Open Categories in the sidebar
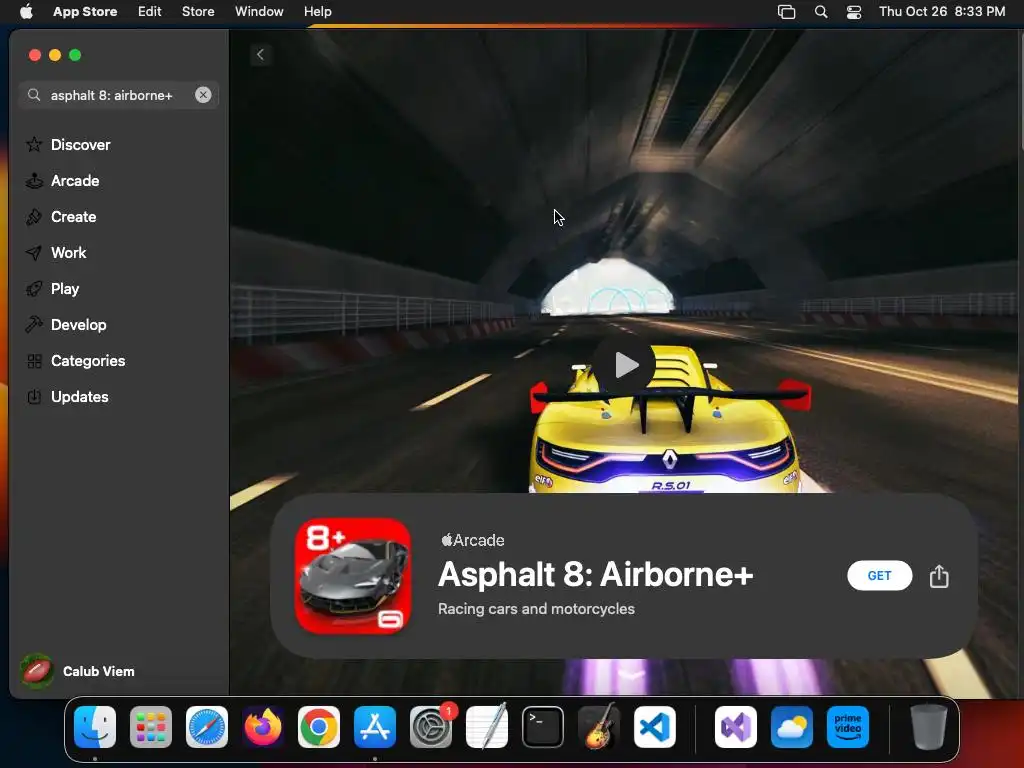Screen dimensions: 1024x768 point(75,360)
